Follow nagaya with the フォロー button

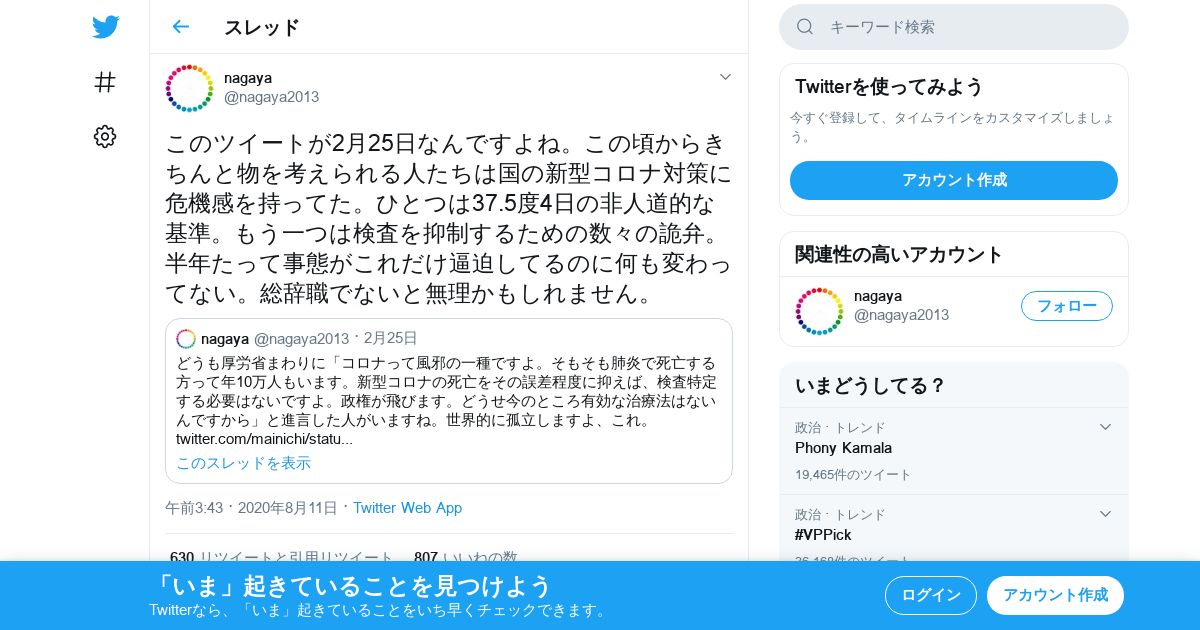point(1067,306)
